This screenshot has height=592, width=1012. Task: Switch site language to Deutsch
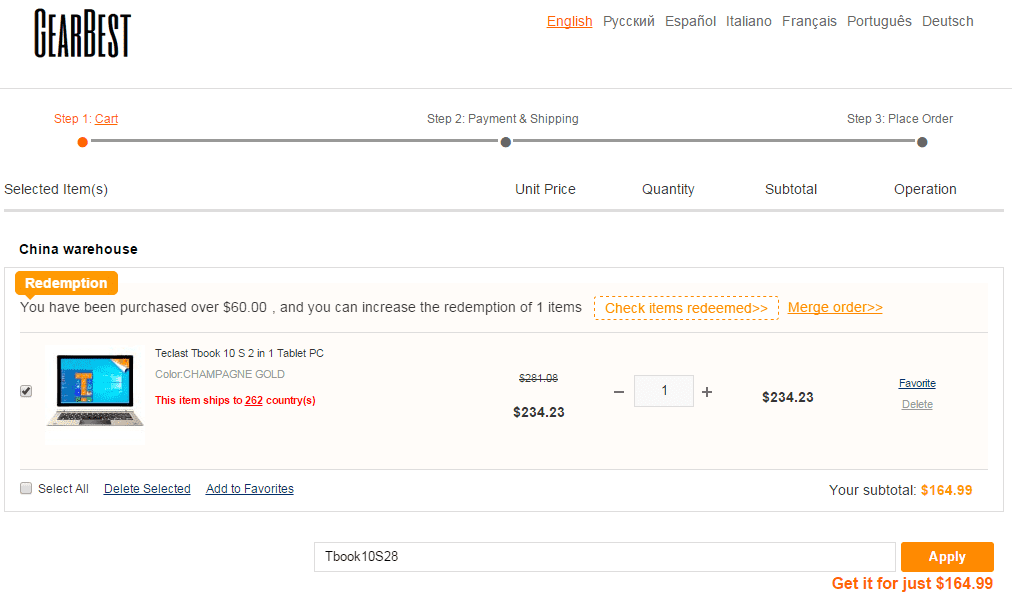click(947, 21)
